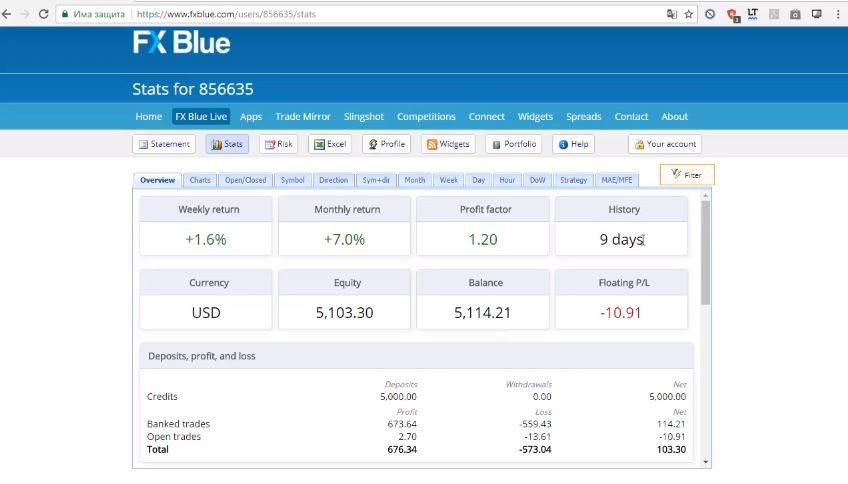
Task: Click the translate page icon
Action: tap(672, 15)
